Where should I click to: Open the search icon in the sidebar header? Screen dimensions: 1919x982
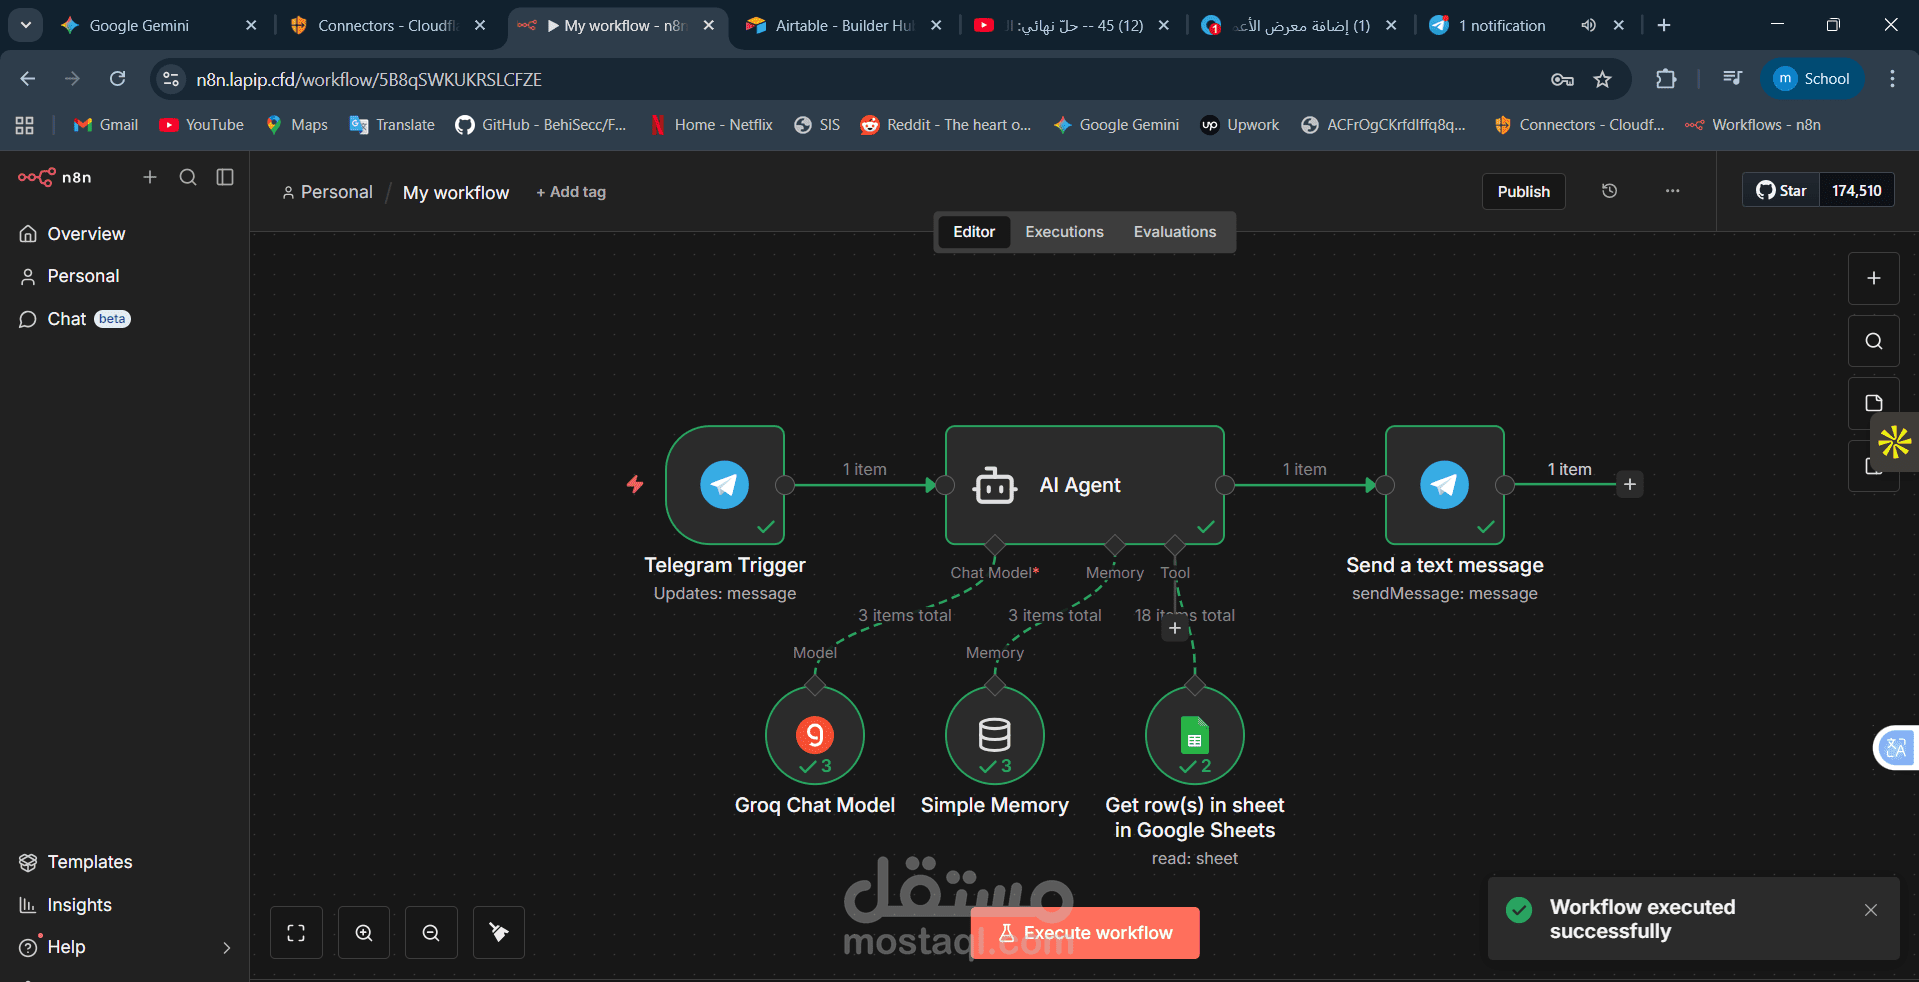188,177
